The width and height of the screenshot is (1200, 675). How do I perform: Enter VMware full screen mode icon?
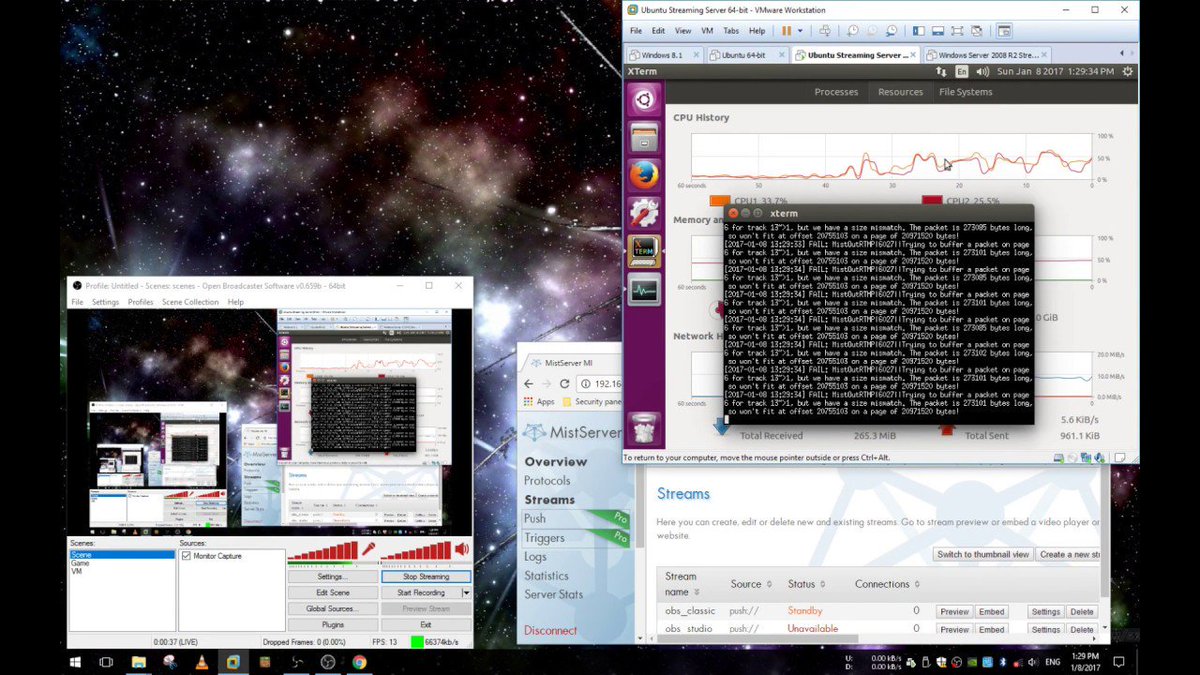coord(957,31)
